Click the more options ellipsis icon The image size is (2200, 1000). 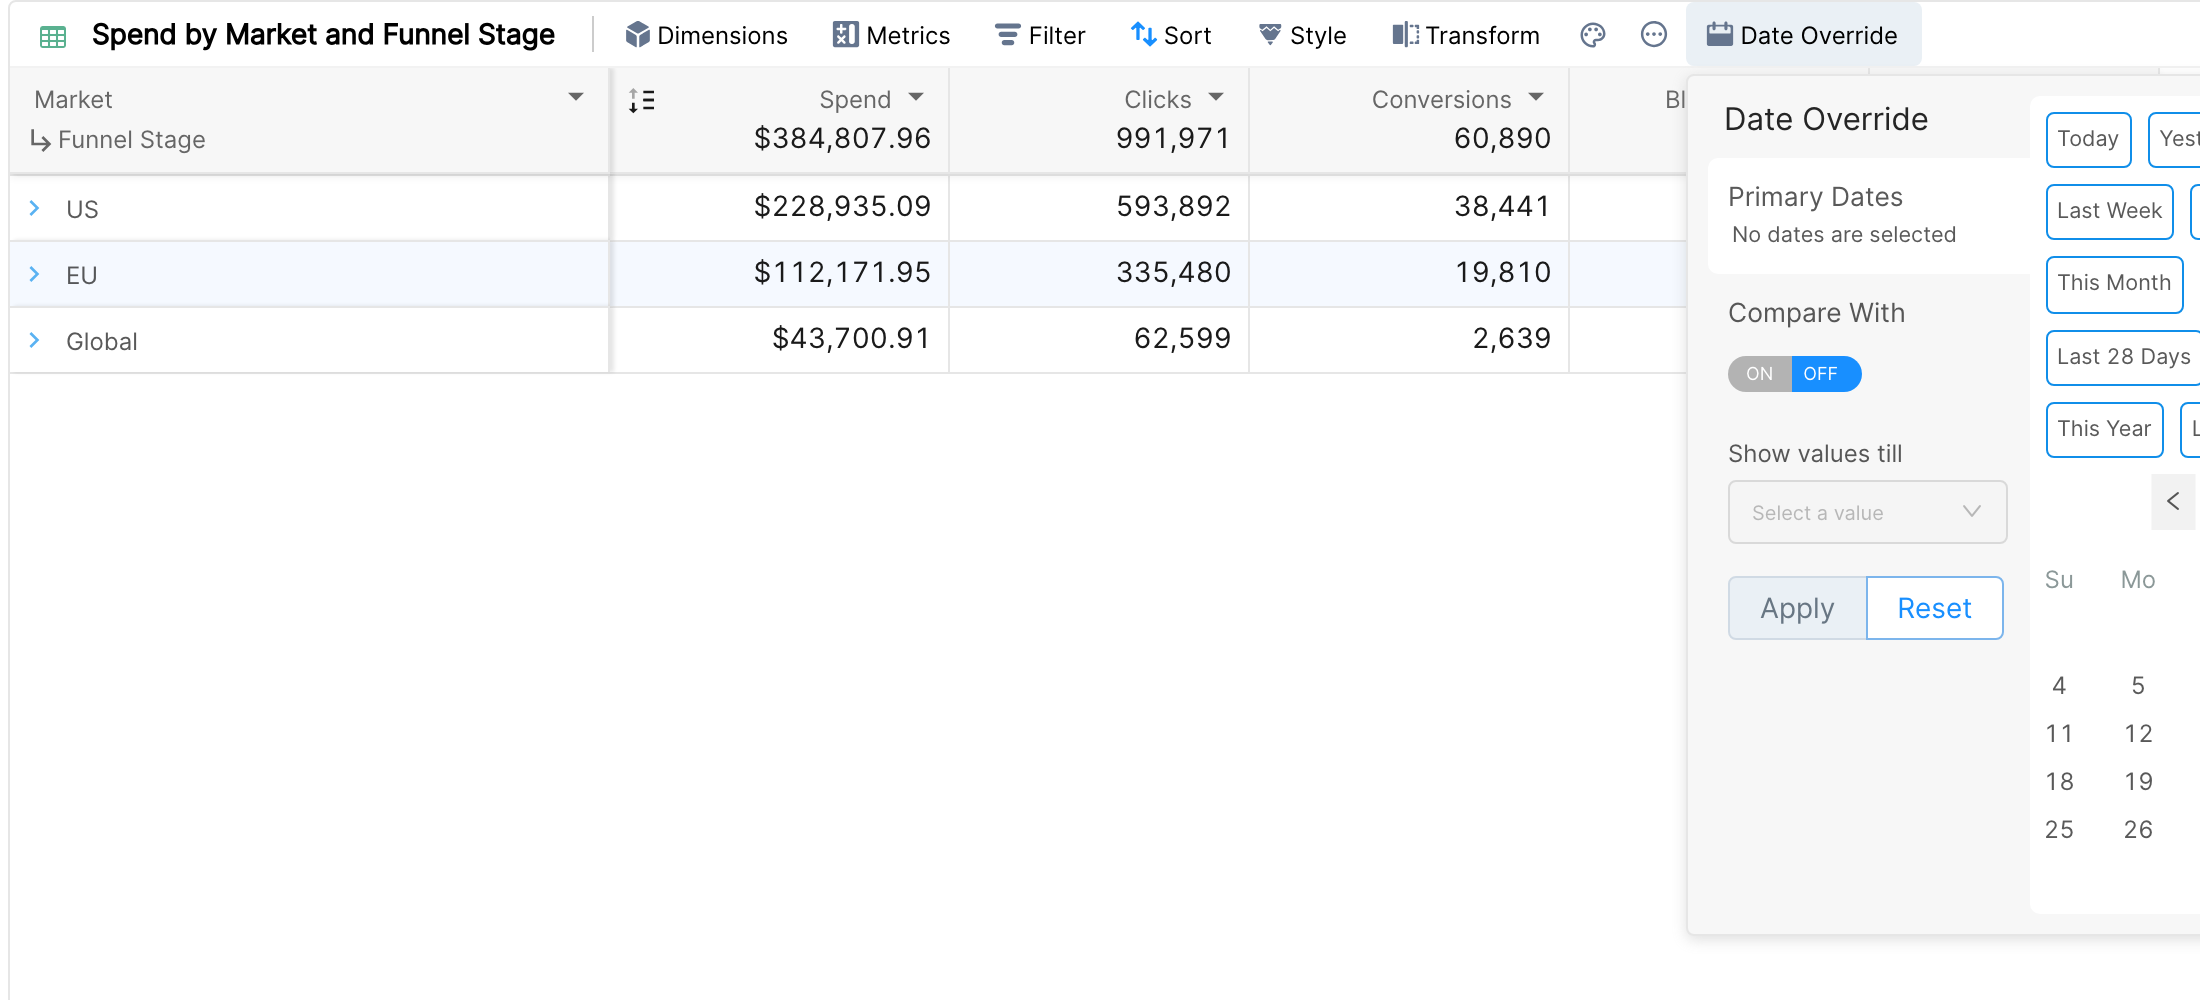coord(1654,35)
